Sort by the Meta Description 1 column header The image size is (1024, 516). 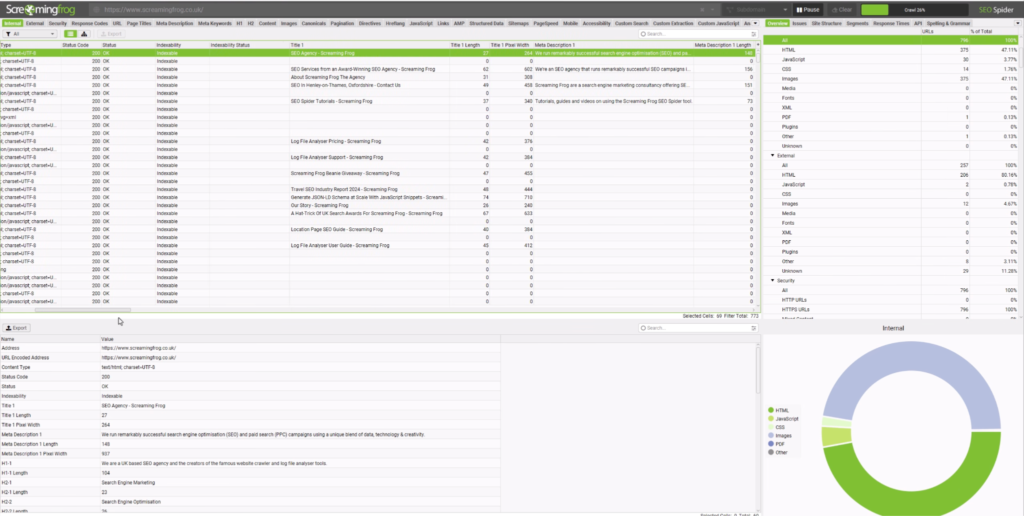613,45
